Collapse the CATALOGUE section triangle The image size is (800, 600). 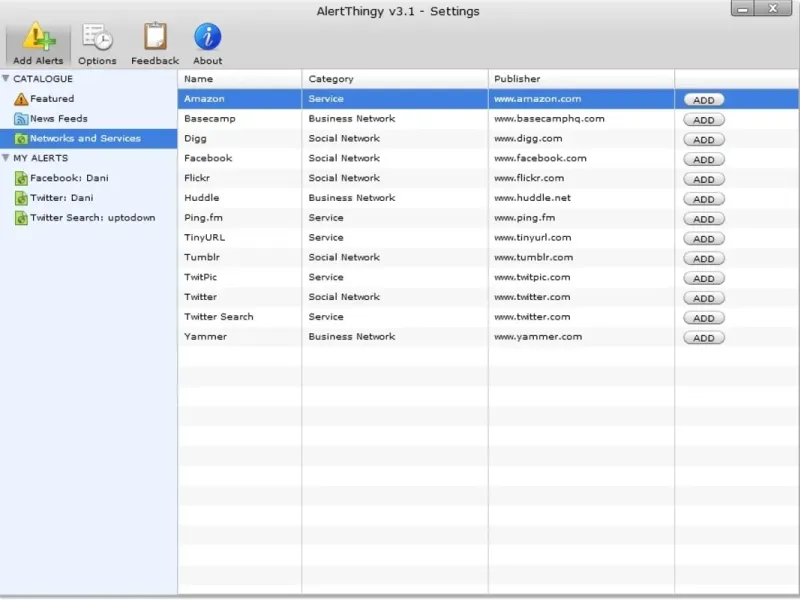point(6,79)
